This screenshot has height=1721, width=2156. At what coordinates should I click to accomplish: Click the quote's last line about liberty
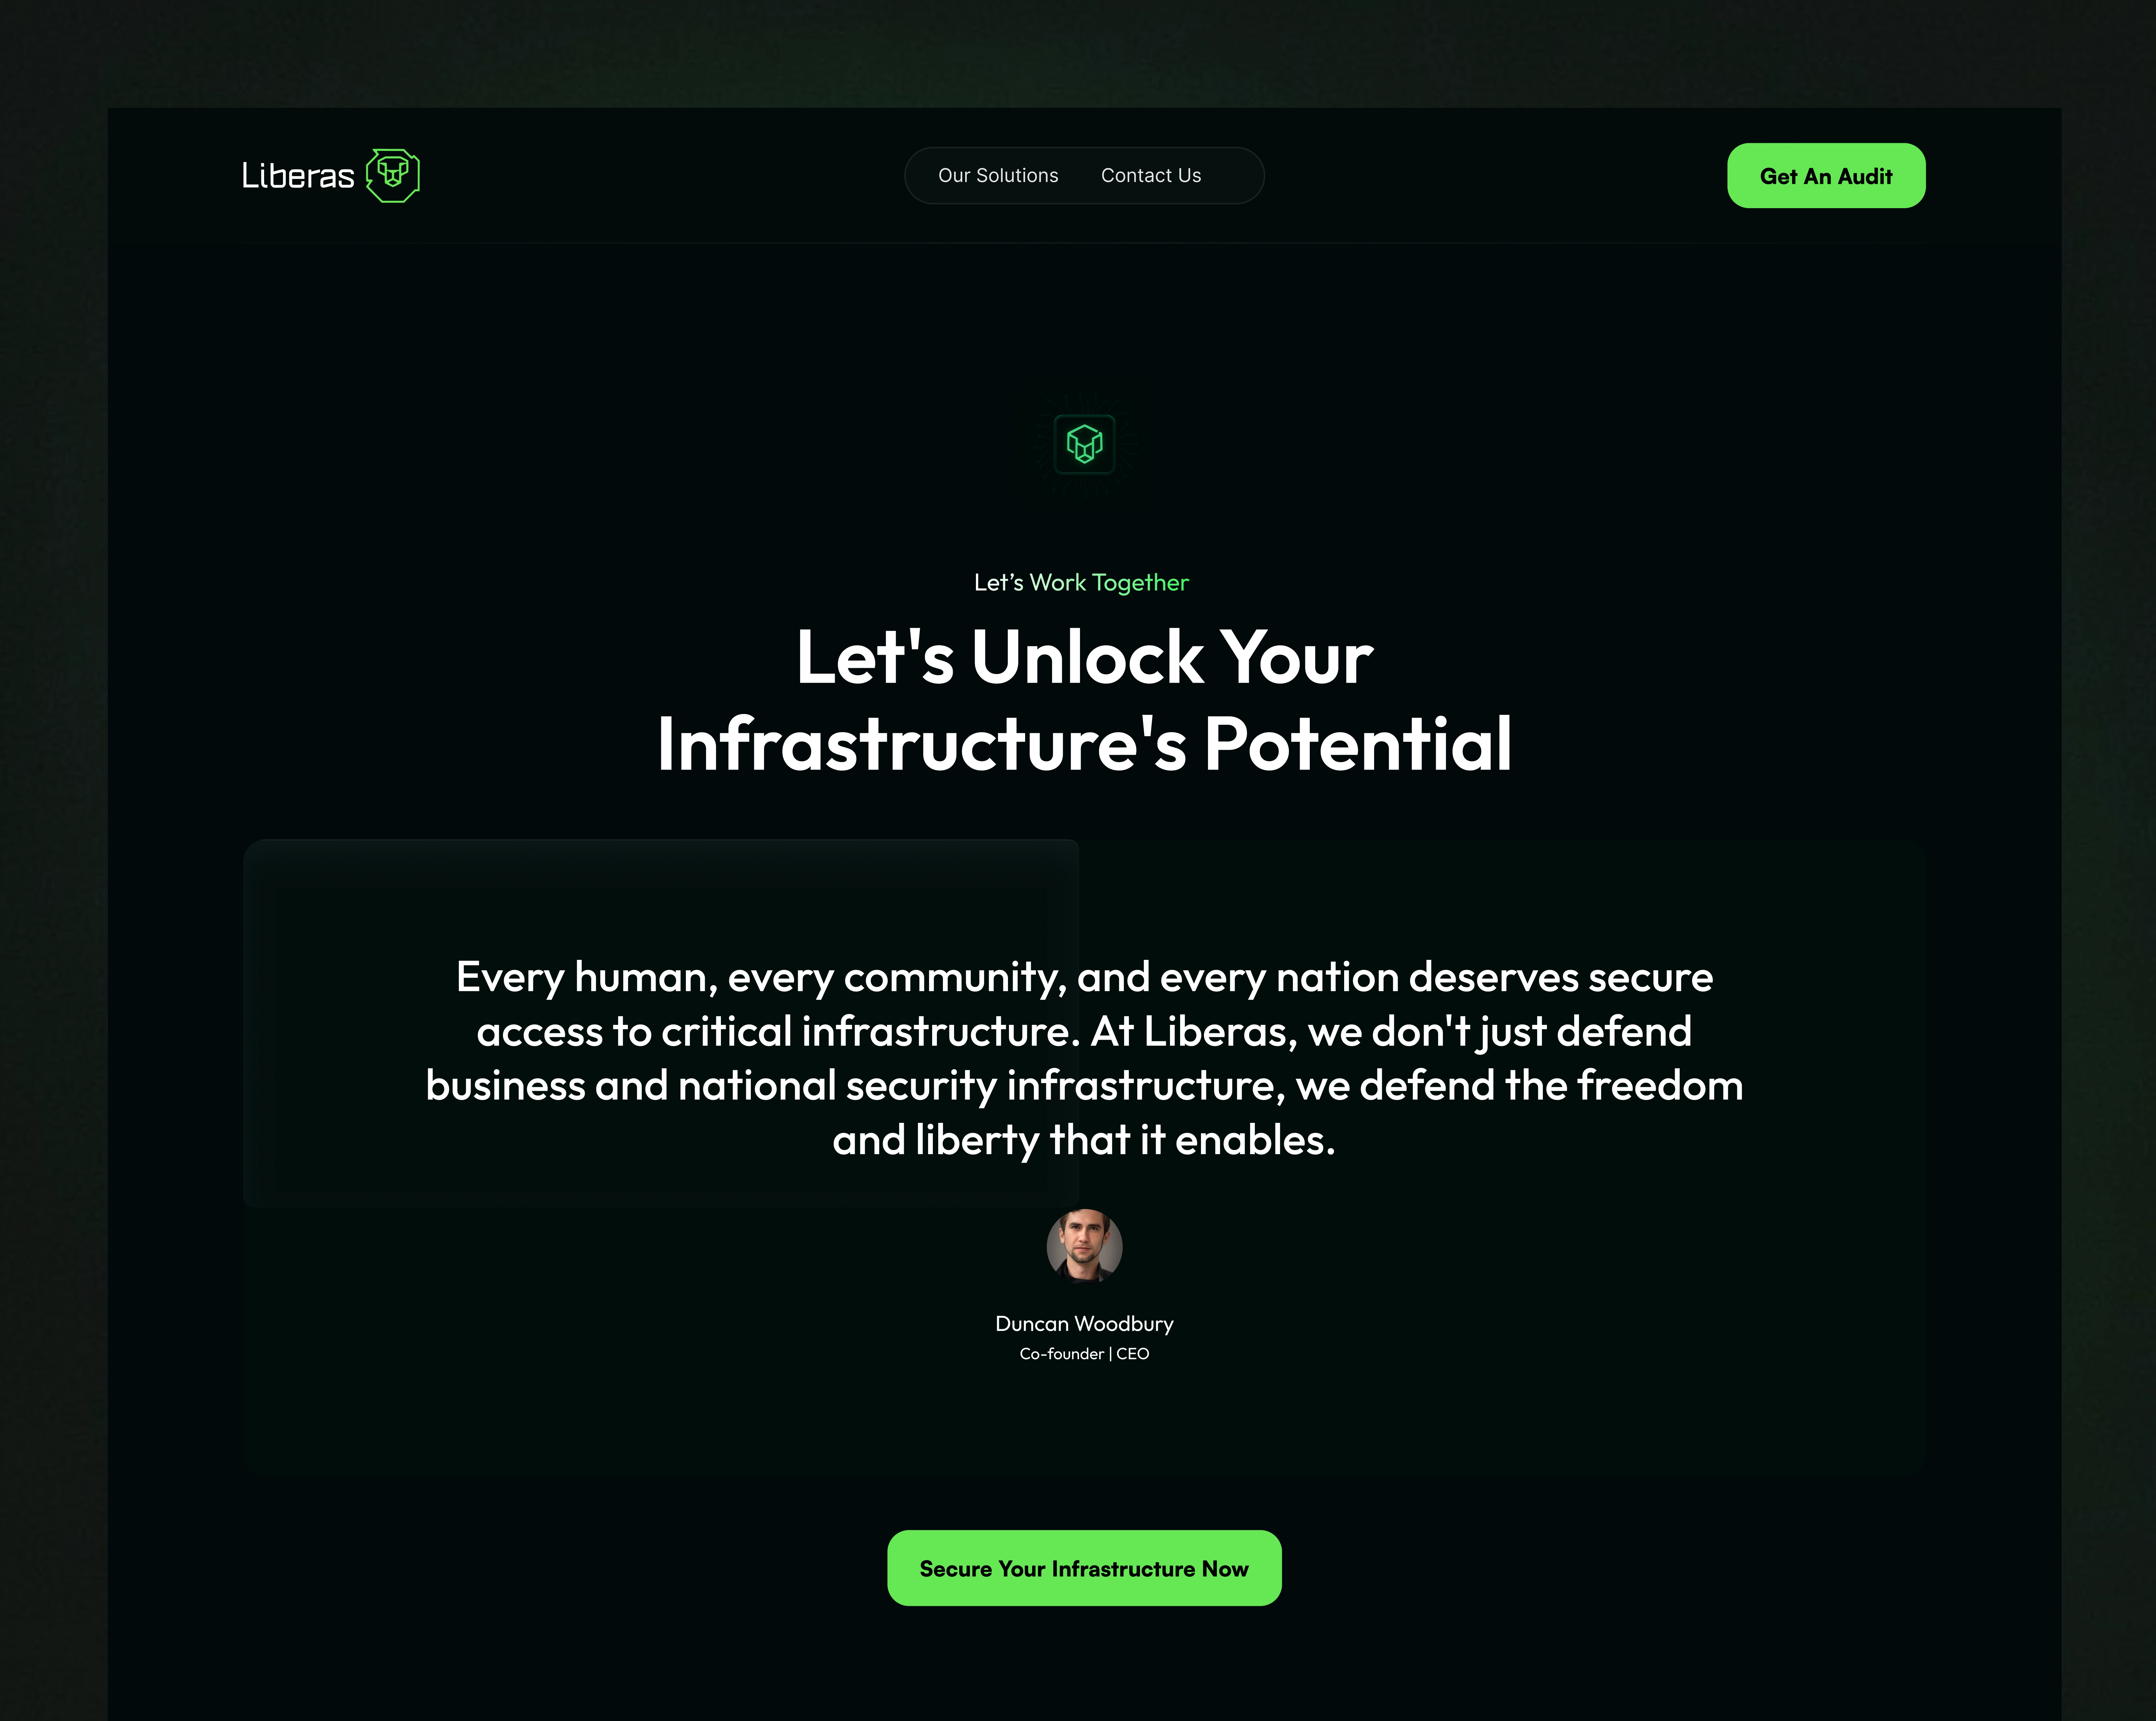tap(1084, 1140)
